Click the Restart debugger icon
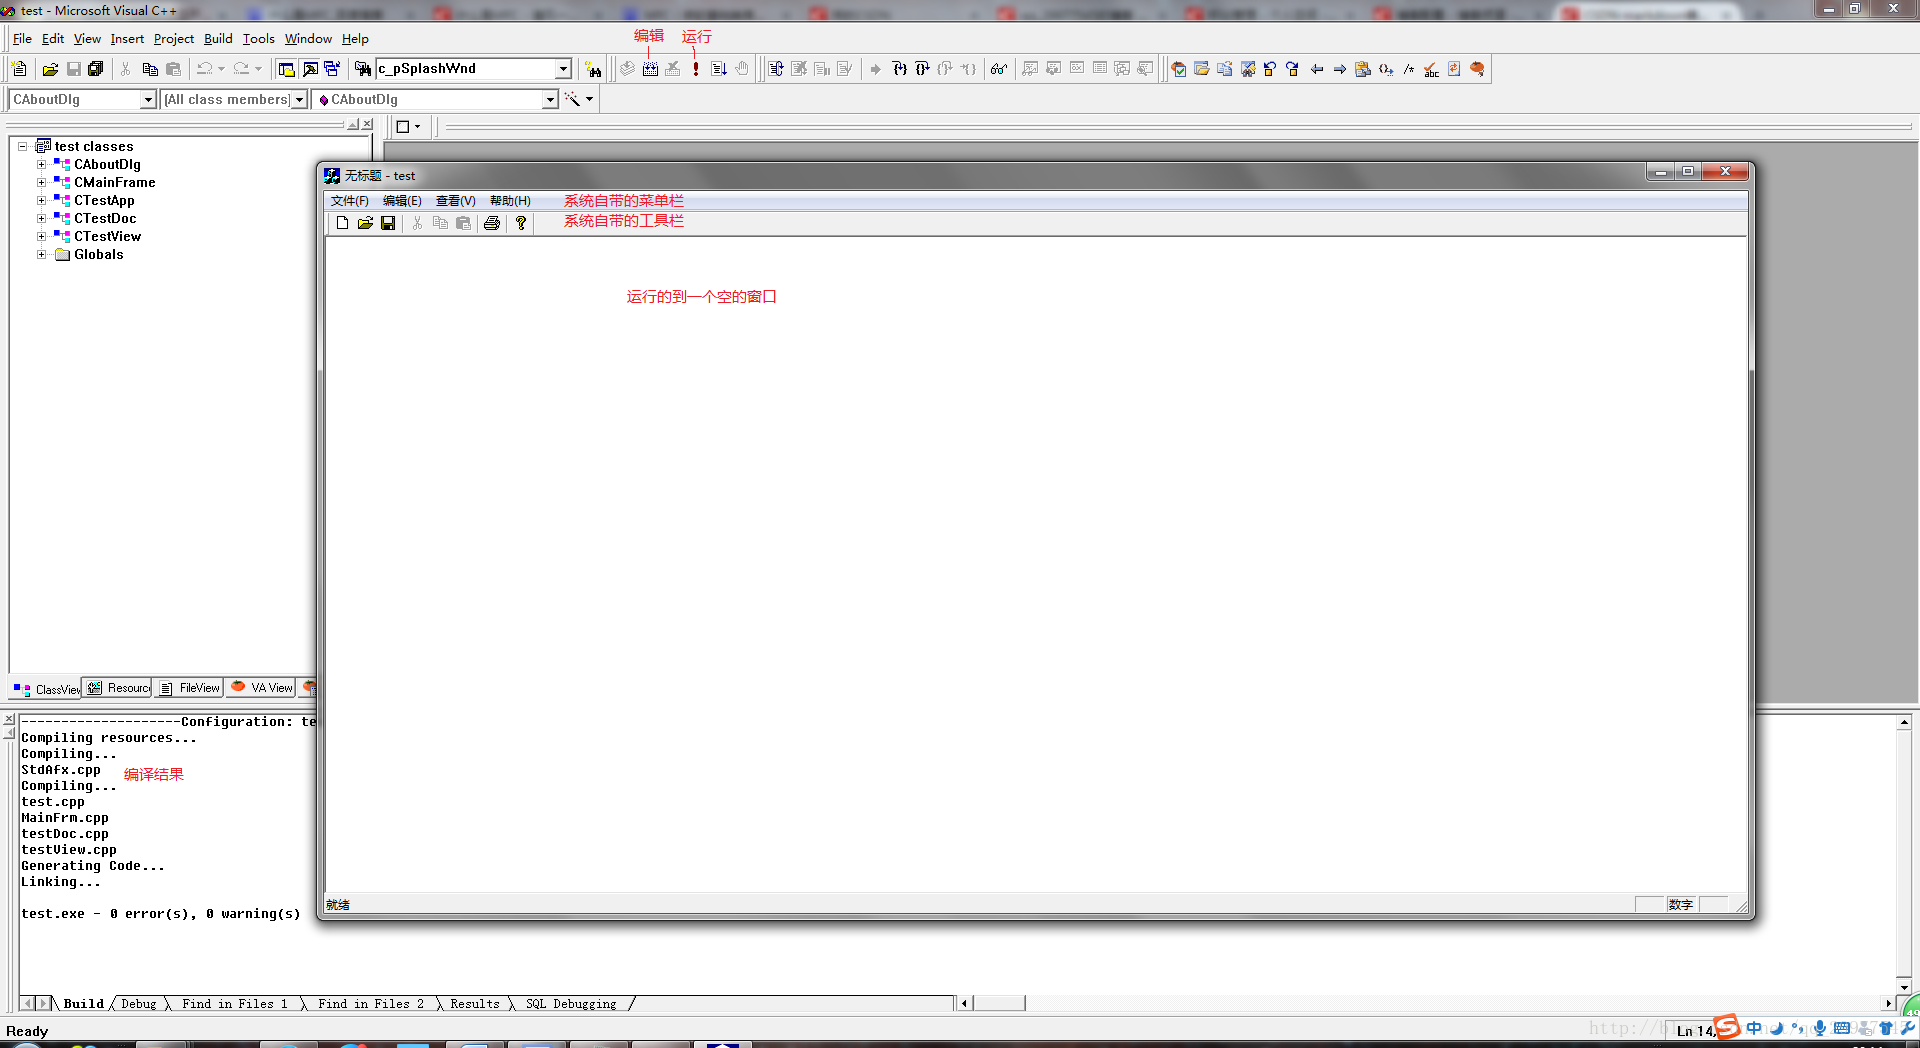The width and height of the screenshot is (1920, 1048). [x=776, y=69]
